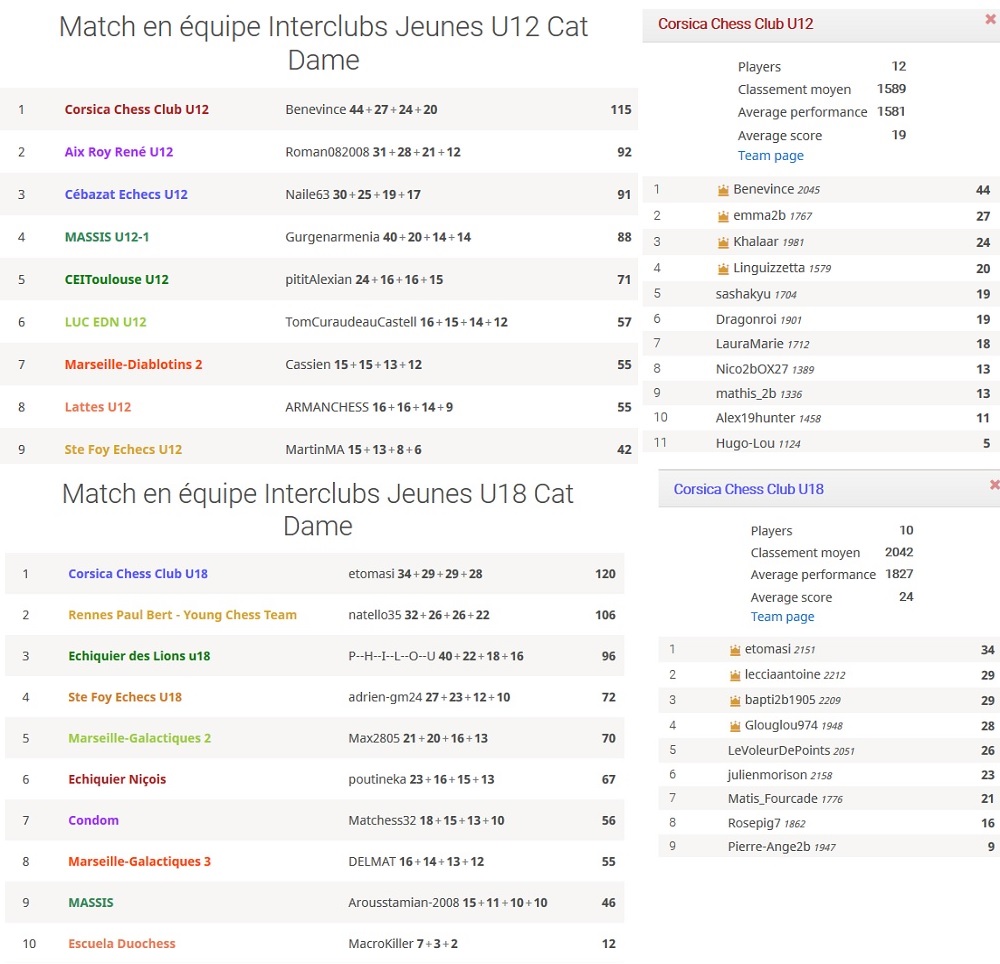This screenshot has width=1000, height=964.
Task: Click the crown icon beside etomasi in the U18 panel
Action: tap(735, 650)
